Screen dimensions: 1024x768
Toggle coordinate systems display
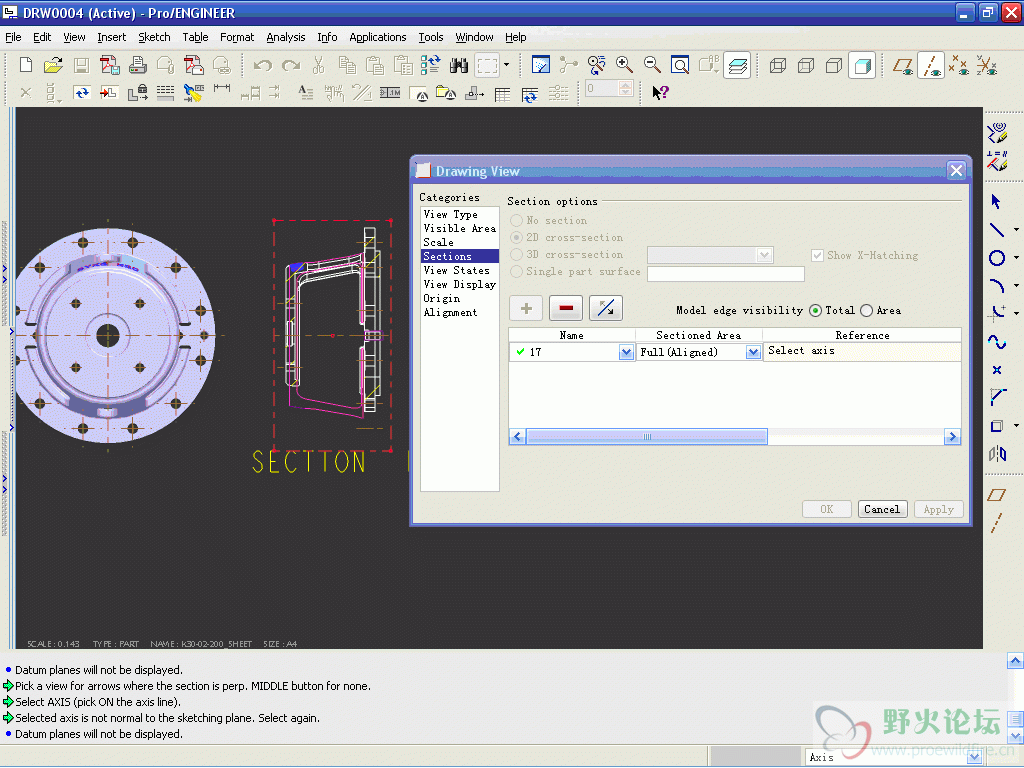[987, 65]
